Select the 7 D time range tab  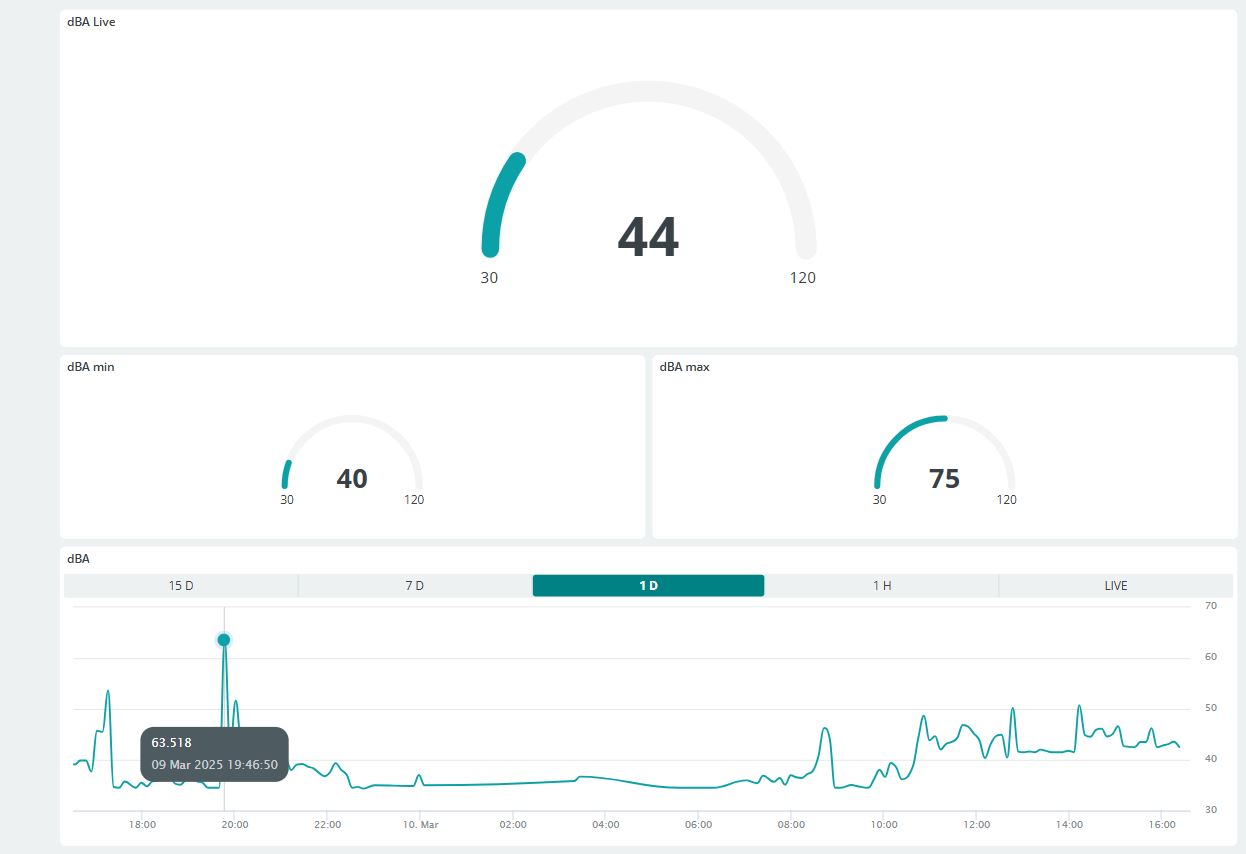[x=414, y=586]
